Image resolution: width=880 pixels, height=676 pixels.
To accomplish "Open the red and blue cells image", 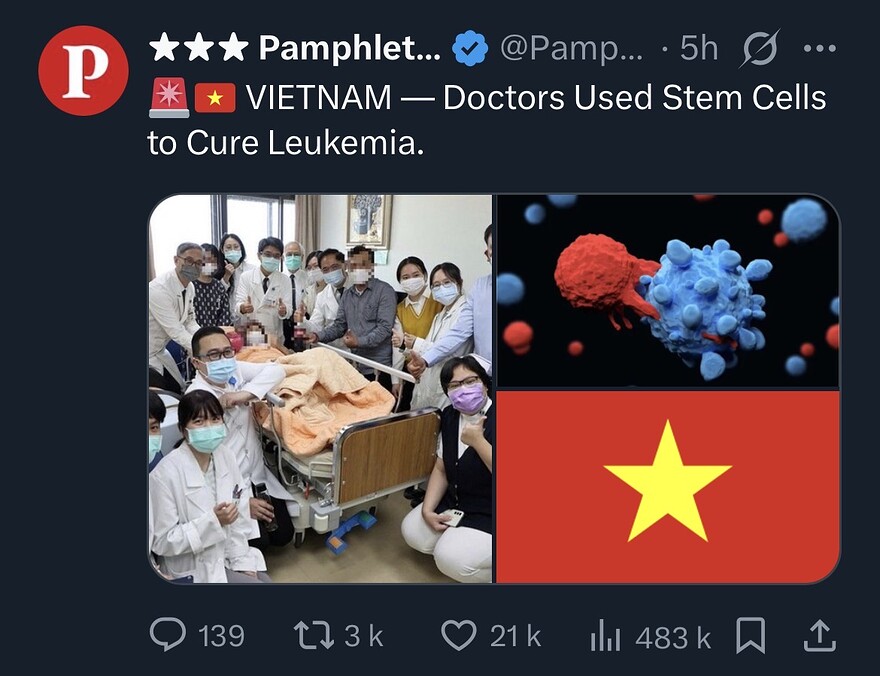I will click(668, 291).
